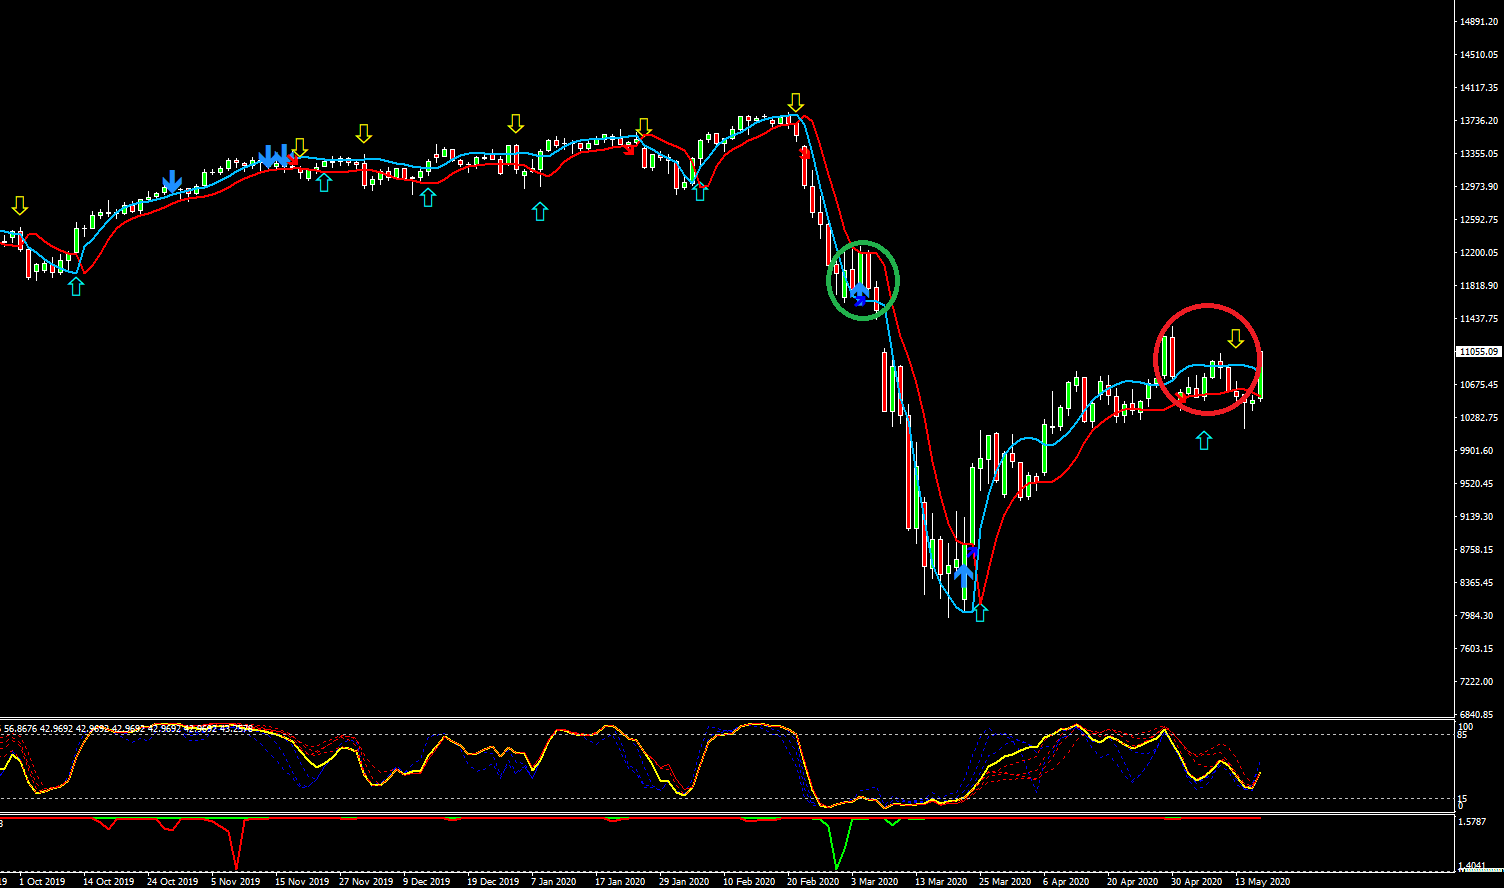Click the 15 level label in oscillator
Viewport: 1504px width, 888px height.
pos(1462,798)
